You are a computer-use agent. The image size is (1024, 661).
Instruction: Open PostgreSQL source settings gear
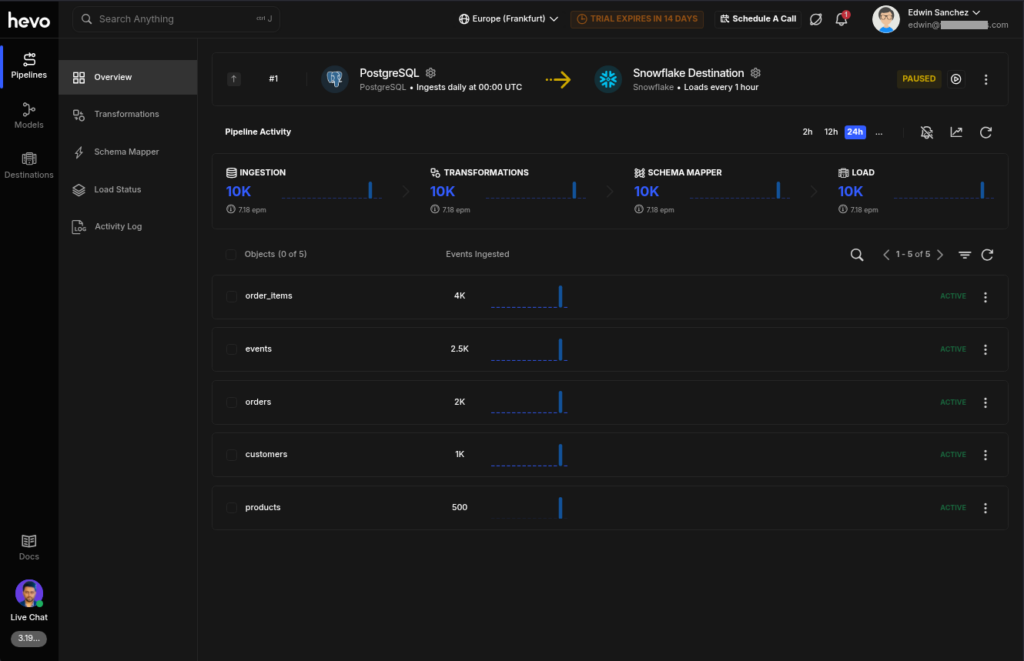(x=430, y=73)
